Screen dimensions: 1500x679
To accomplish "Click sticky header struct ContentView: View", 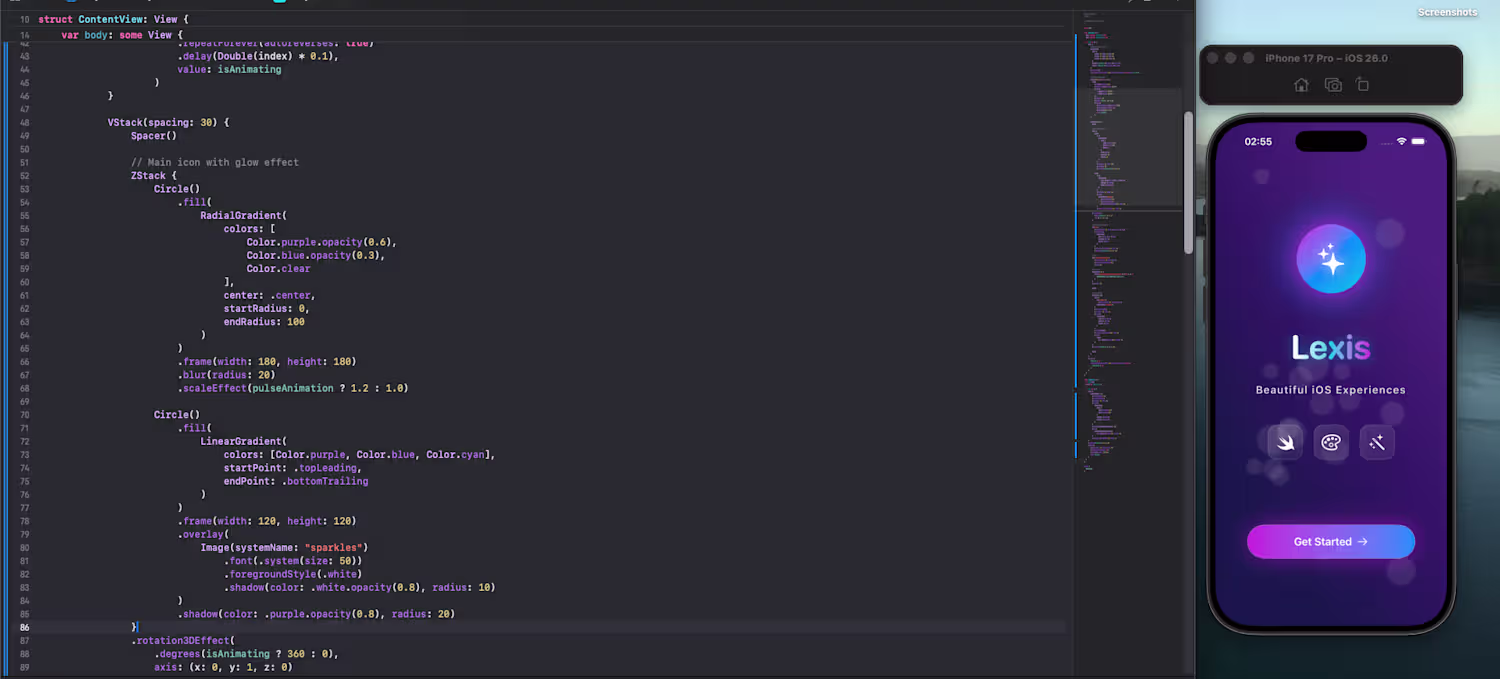I will pos(112,19).
